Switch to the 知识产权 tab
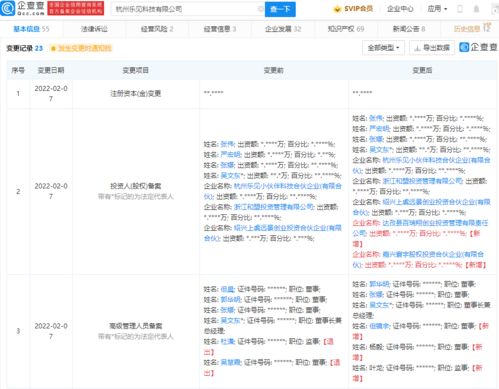Screen dimensions: 499x389 pyautogui.click(x=346, y=29)
